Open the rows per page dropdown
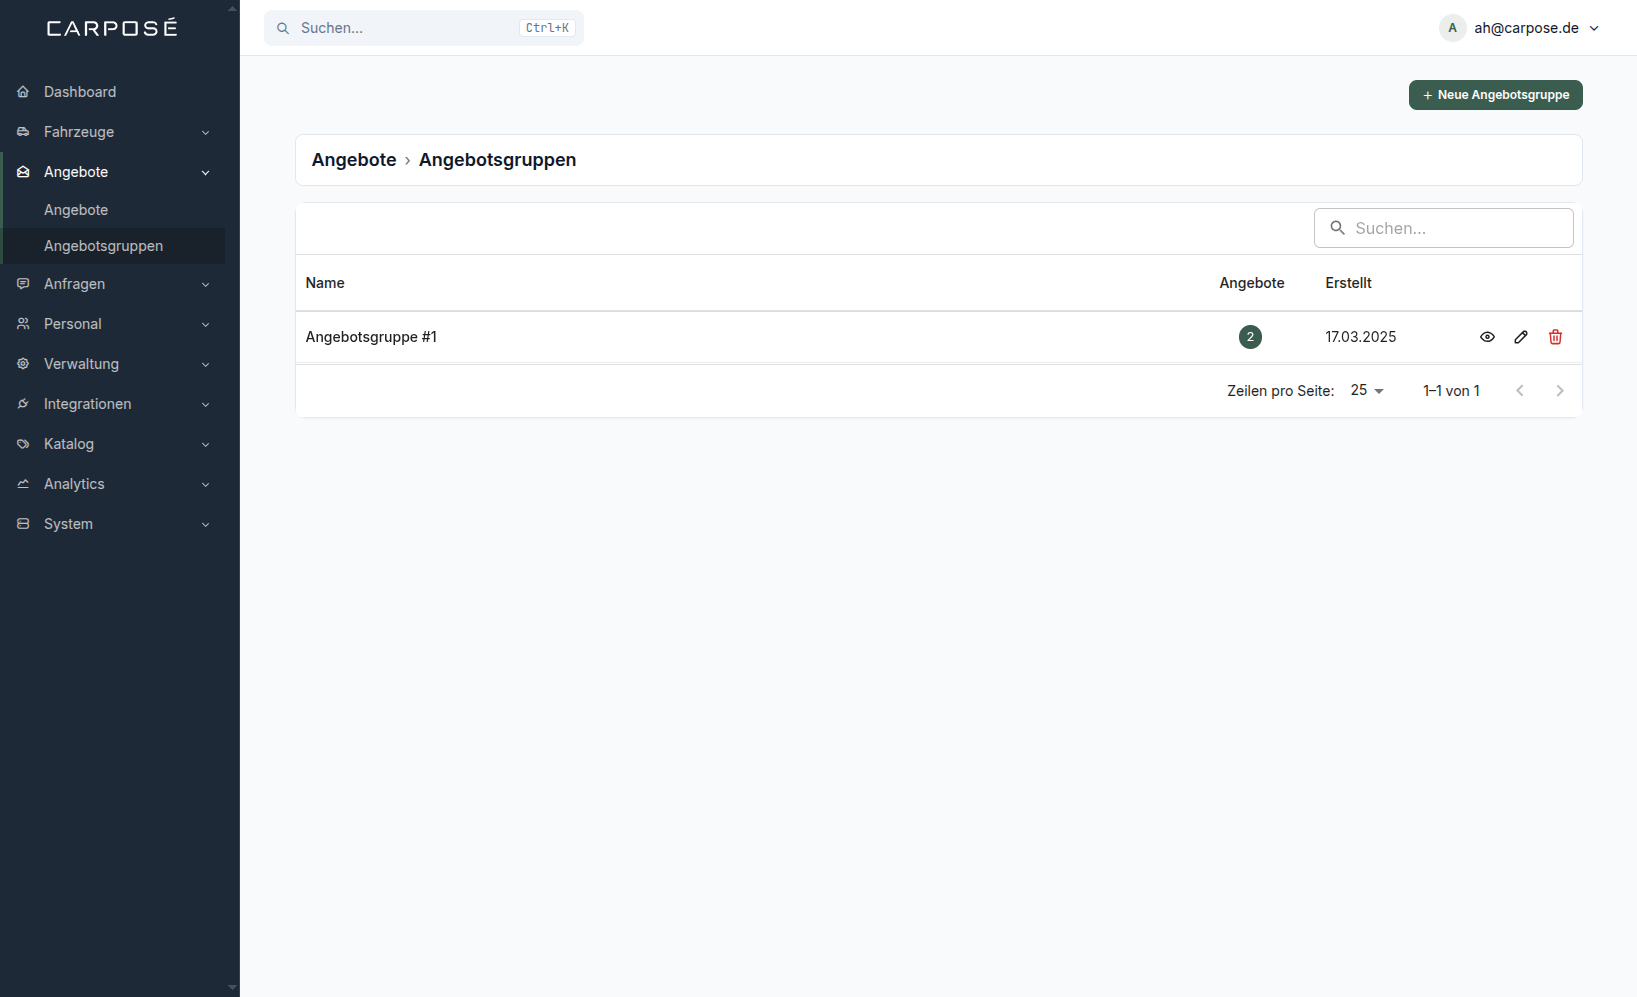Viewport: 1637px width, 997px height. (1367, 391)
